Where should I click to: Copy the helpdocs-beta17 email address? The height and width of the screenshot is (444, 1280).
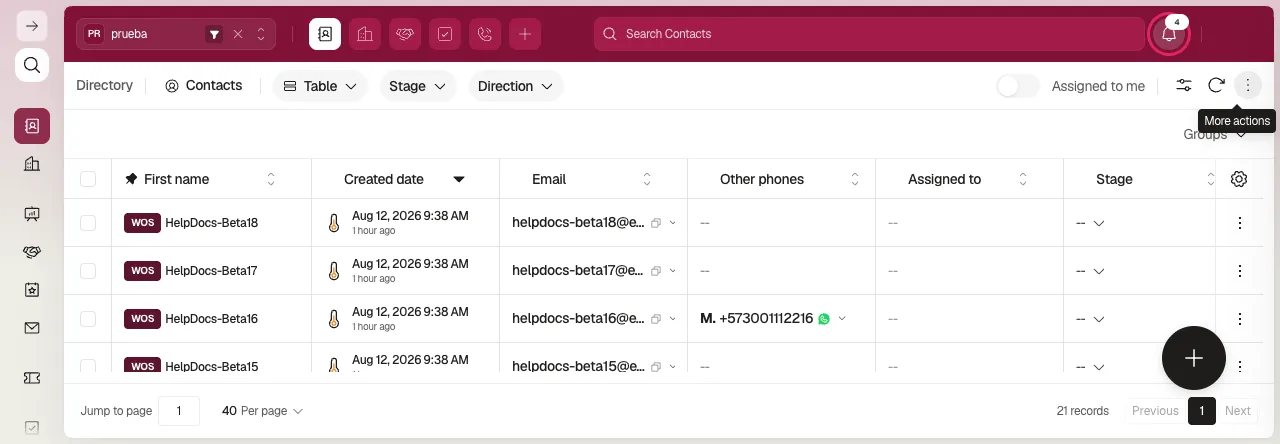pyautogui.click(x=656, y=271)
